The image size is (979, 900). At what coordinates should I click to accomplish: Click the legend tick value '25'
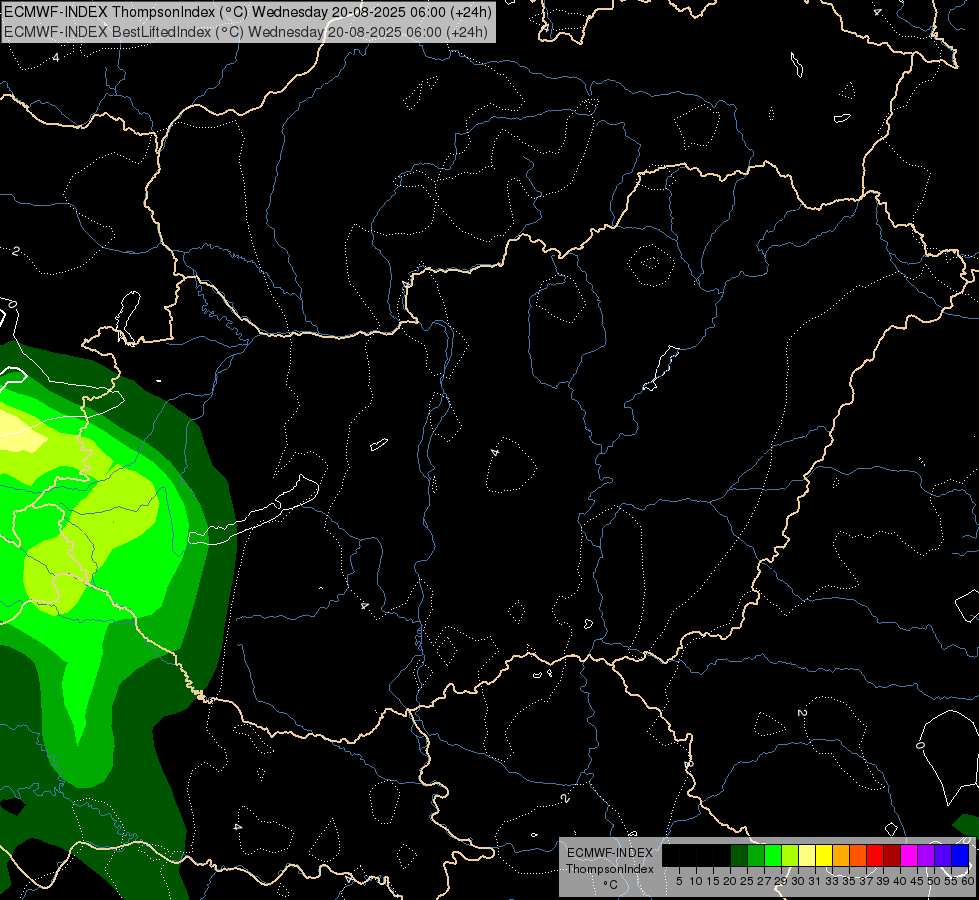[747, 881]
